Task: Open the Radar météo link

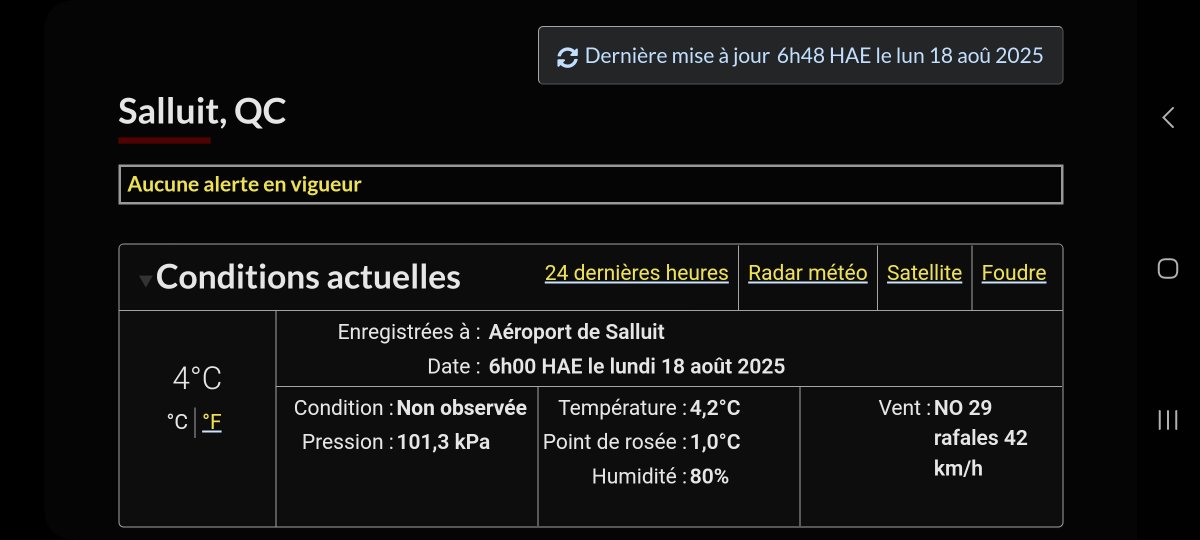Action: point(807,273)
